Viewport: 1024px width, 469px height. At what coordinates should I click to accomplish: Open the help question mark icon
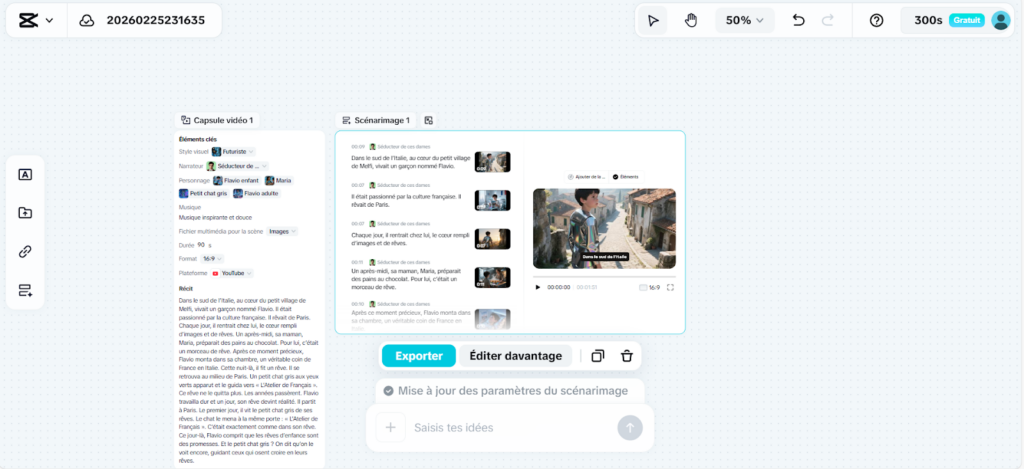coord(876,20)
